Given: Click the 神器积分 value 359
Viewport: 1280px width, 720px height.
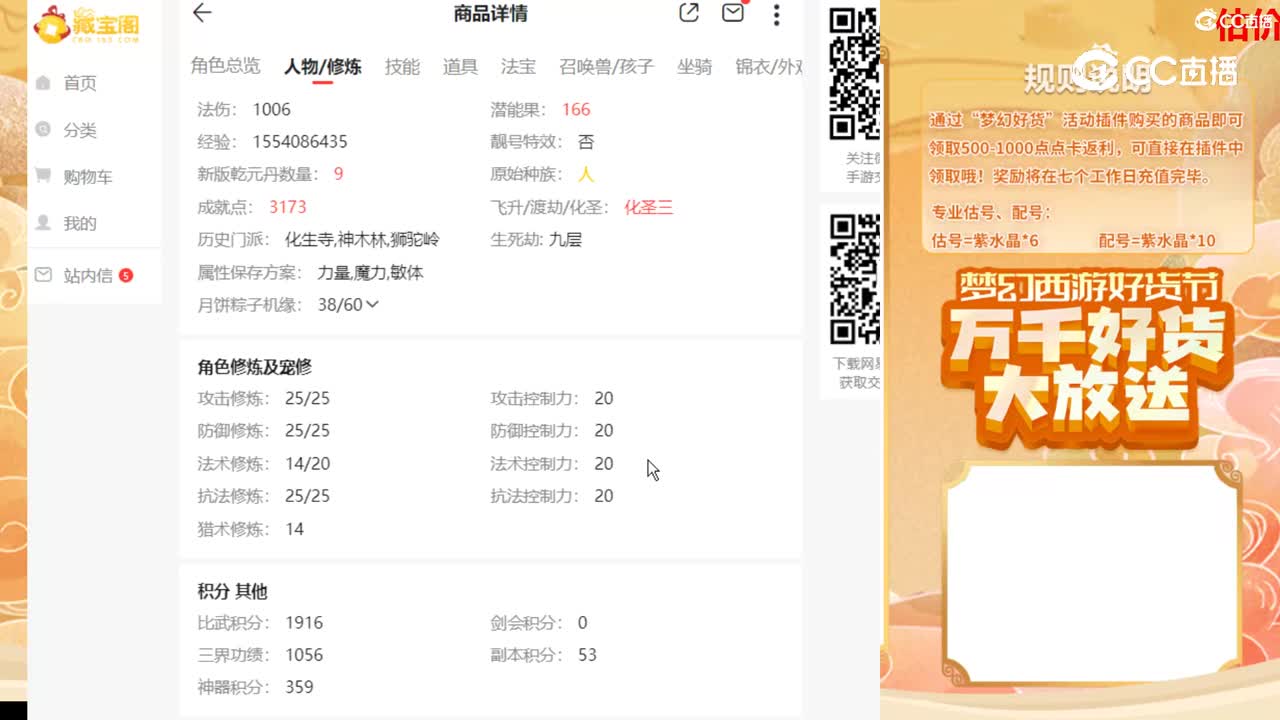Looking at the screenshot, I should click(x=299, y=687).
